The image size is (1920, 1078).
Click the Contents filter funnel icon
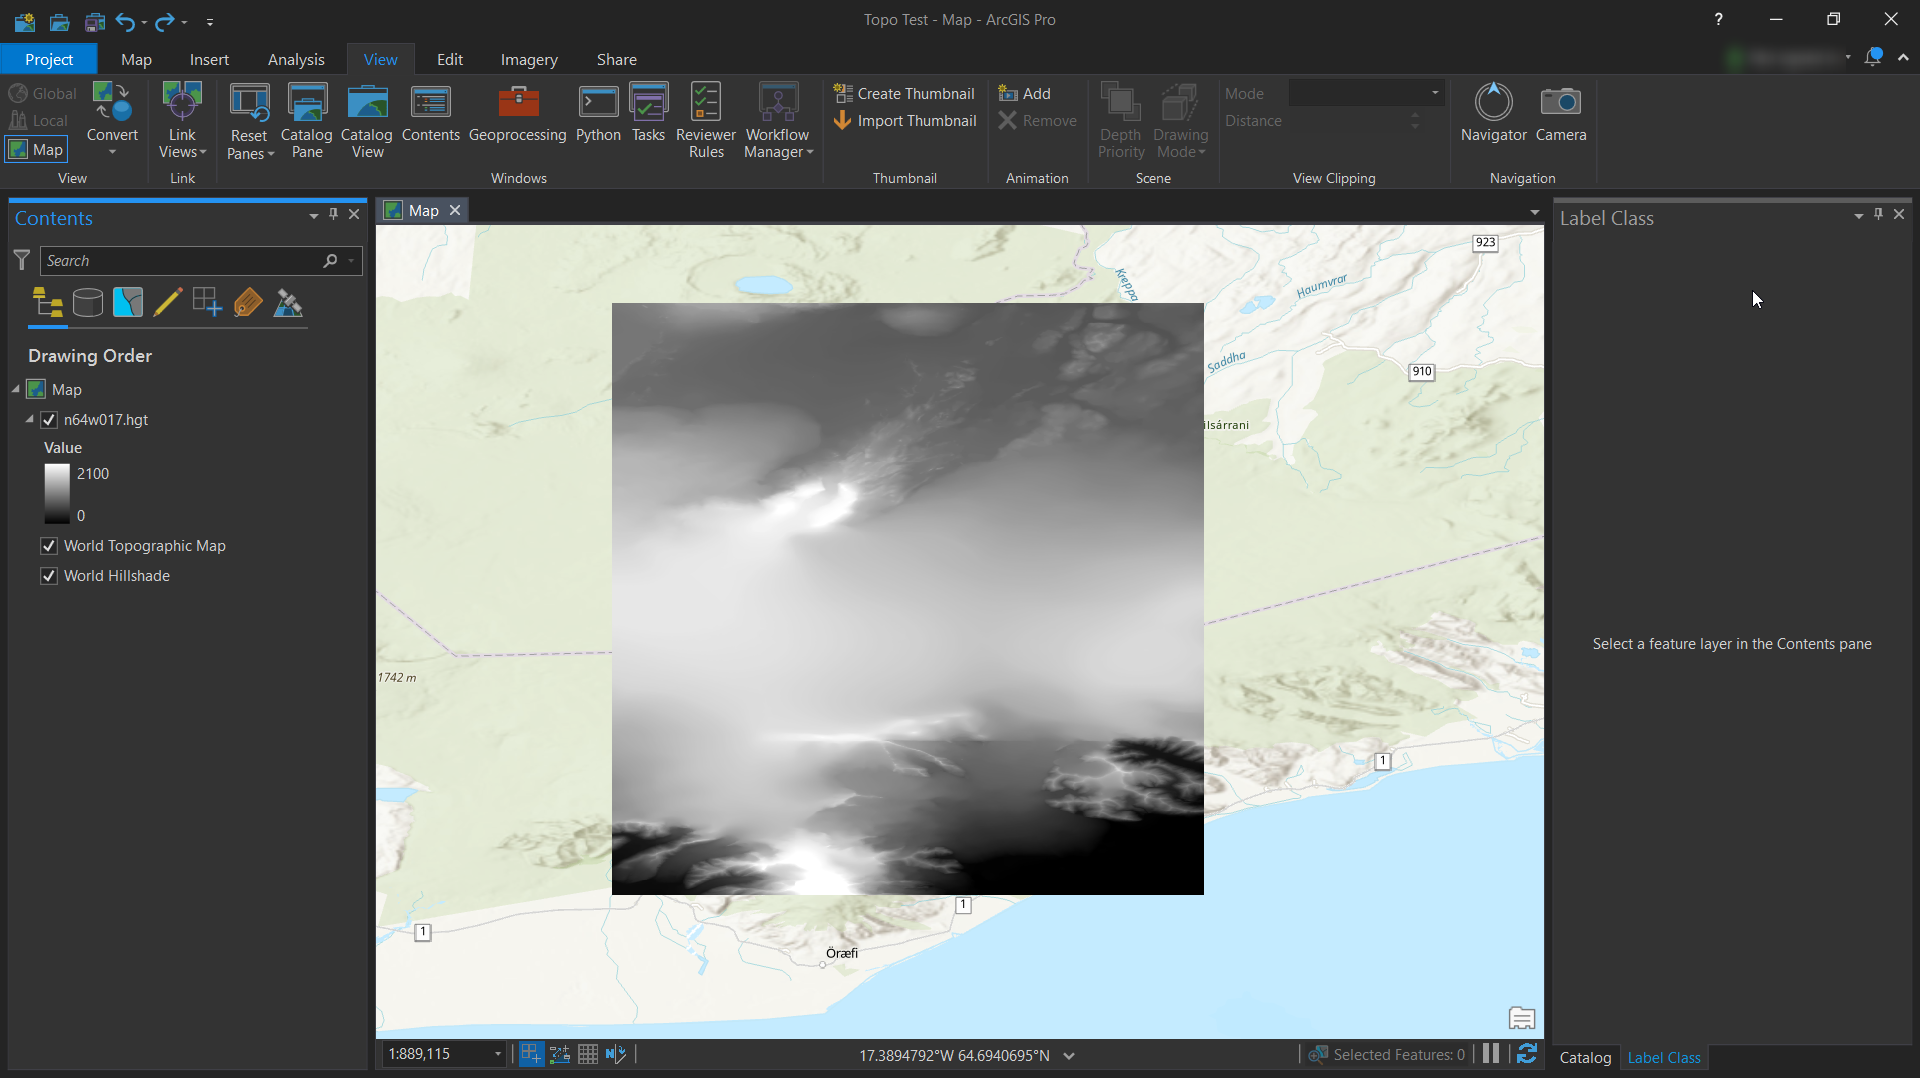(21, 260)
